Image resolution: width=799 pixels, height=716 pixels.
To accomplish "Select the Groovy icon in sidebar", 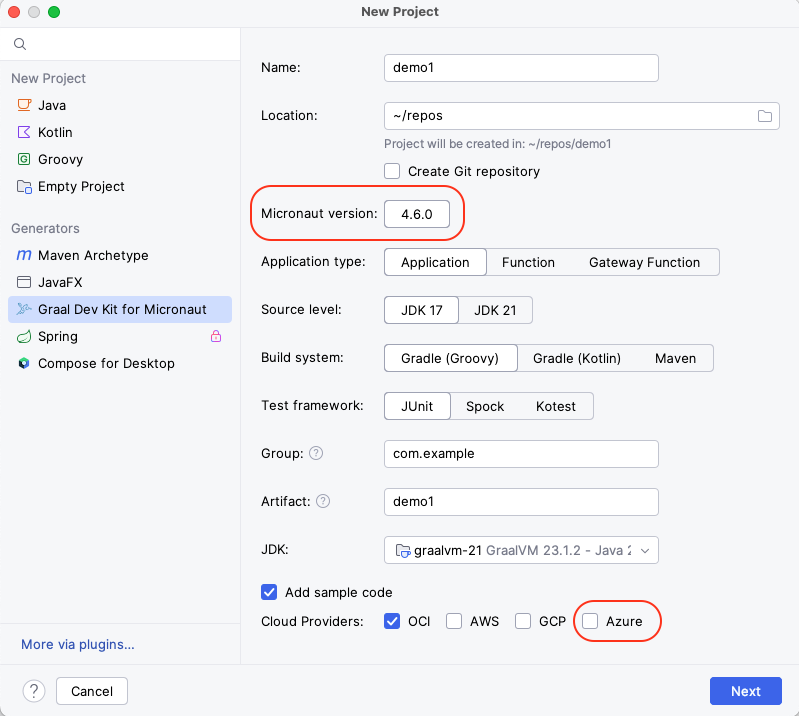I will pyautogui.click(x=24, y=159).
